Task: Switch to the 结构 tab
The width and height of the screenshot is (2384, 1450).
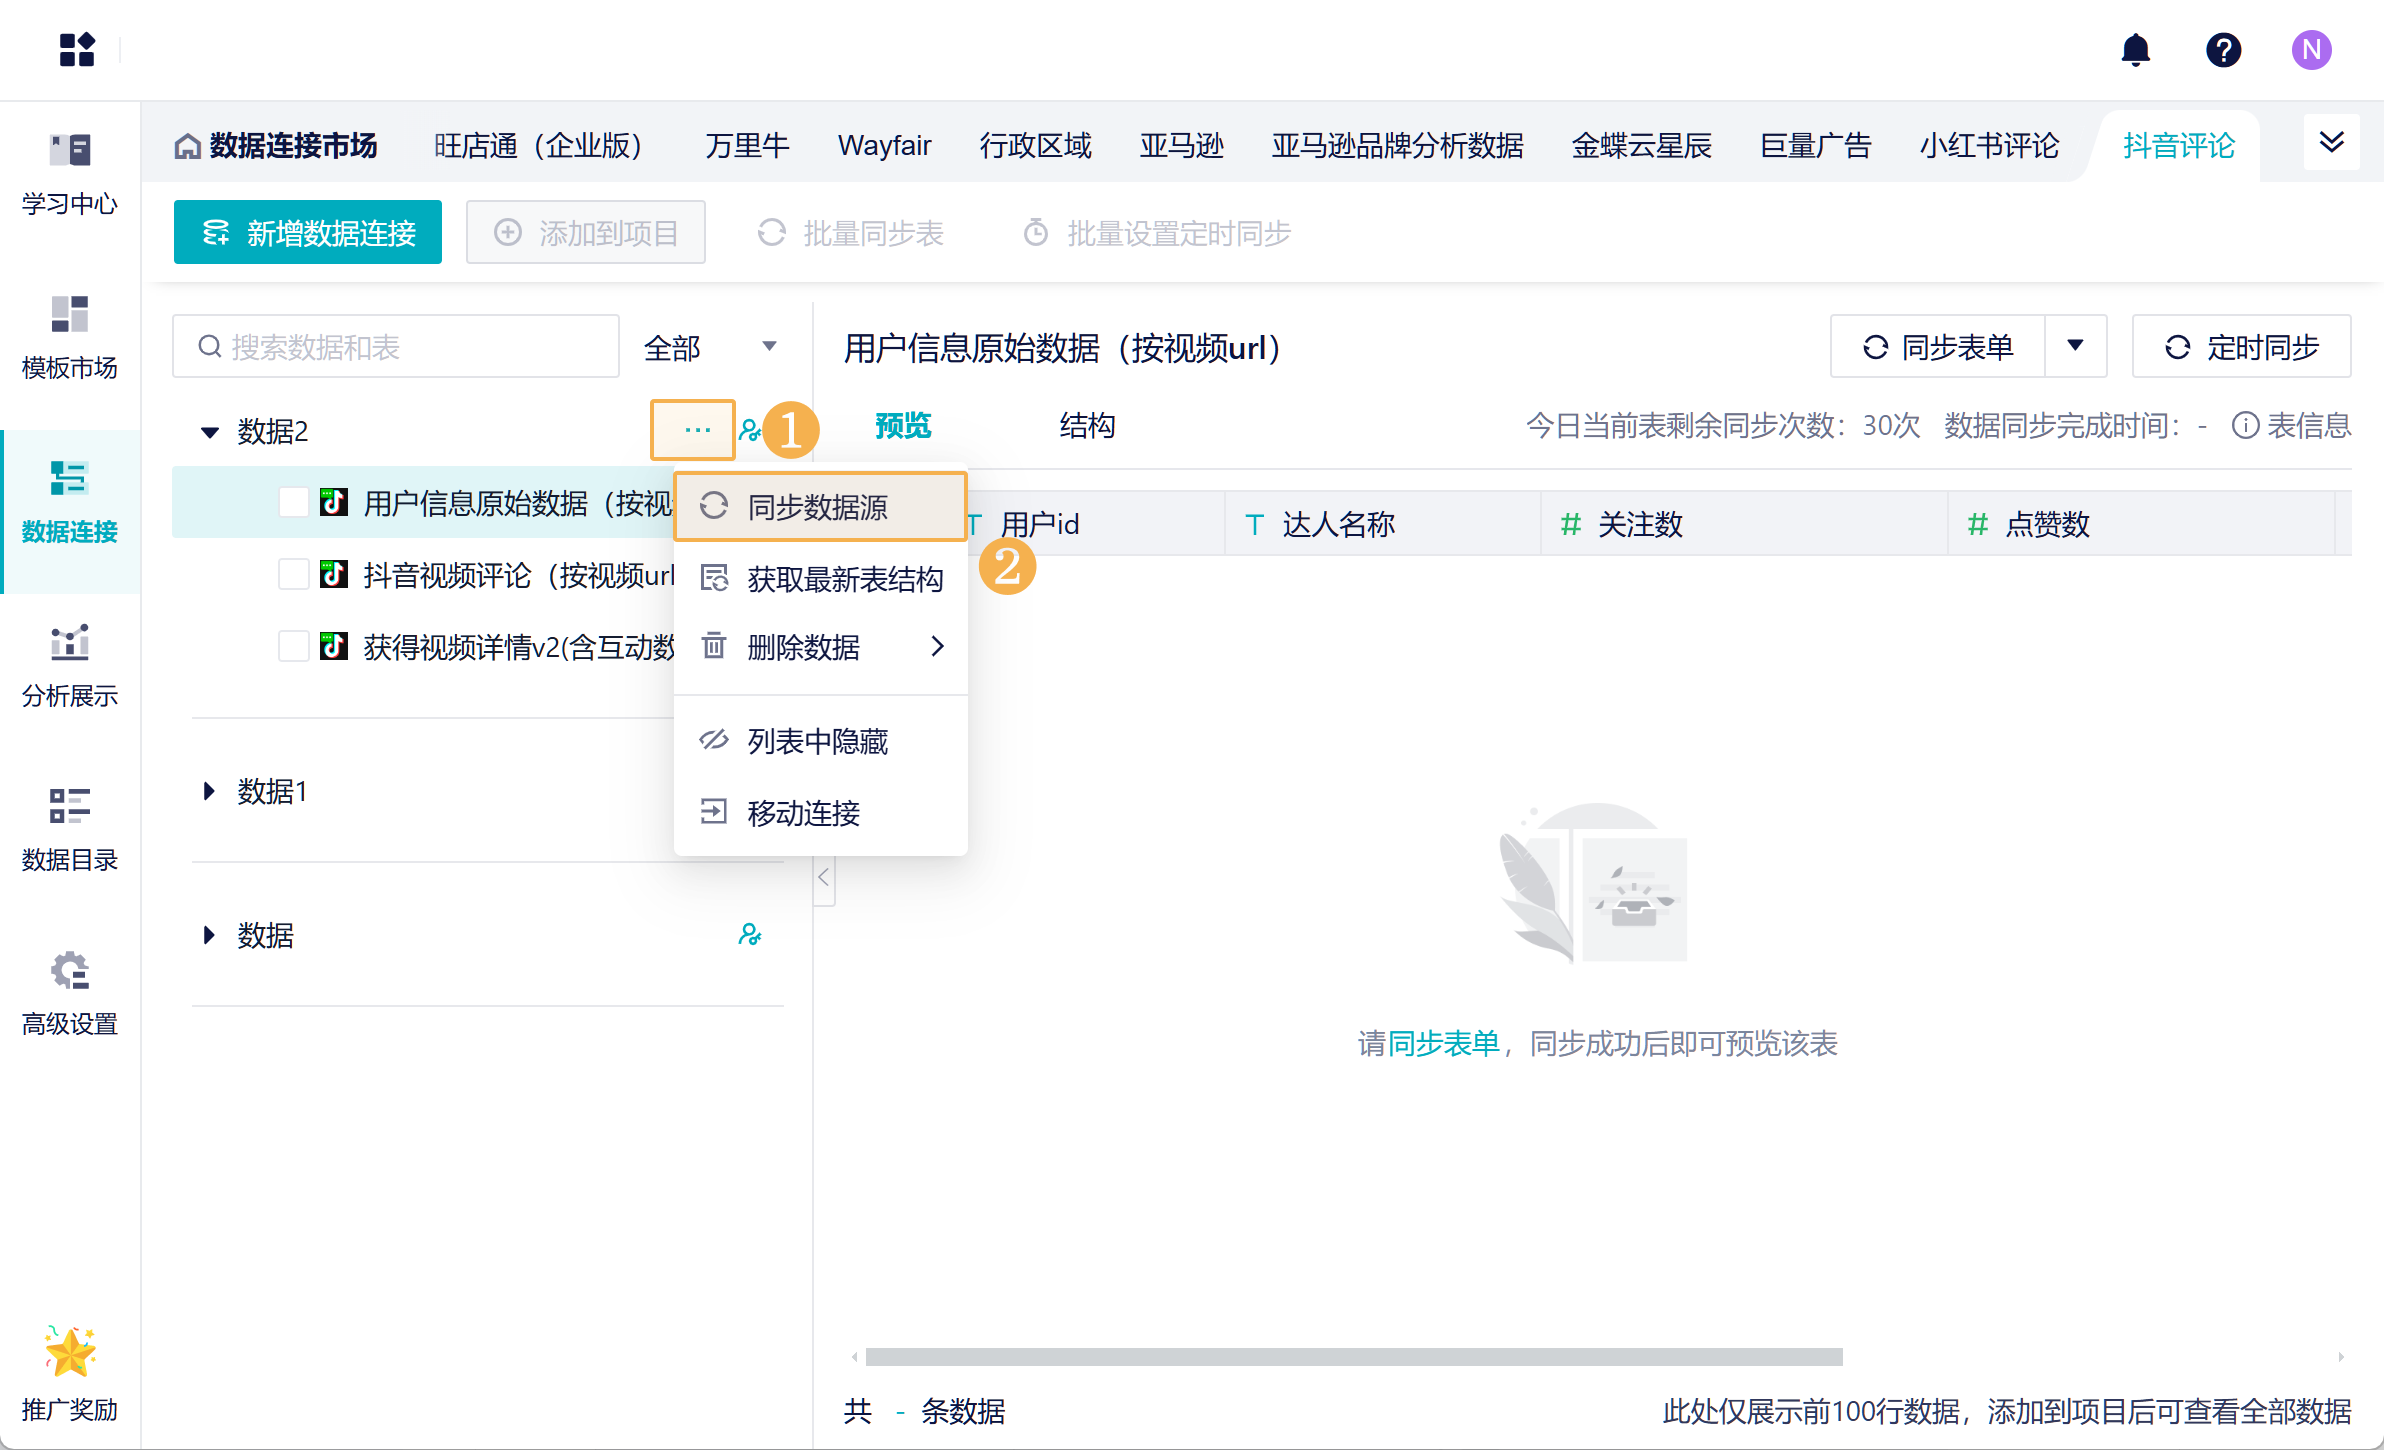Action: (x=1087, y=426)
